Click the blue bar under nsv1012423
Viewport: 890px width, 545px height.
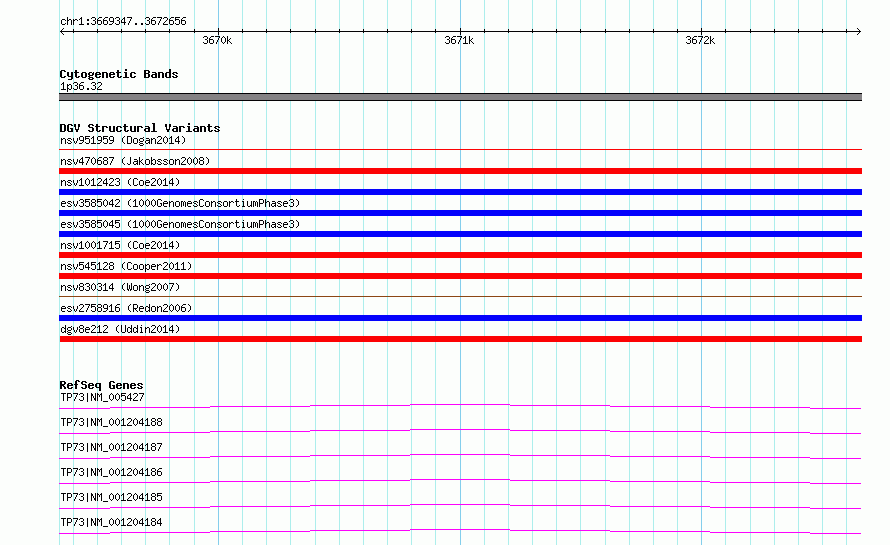coord(460,192)
